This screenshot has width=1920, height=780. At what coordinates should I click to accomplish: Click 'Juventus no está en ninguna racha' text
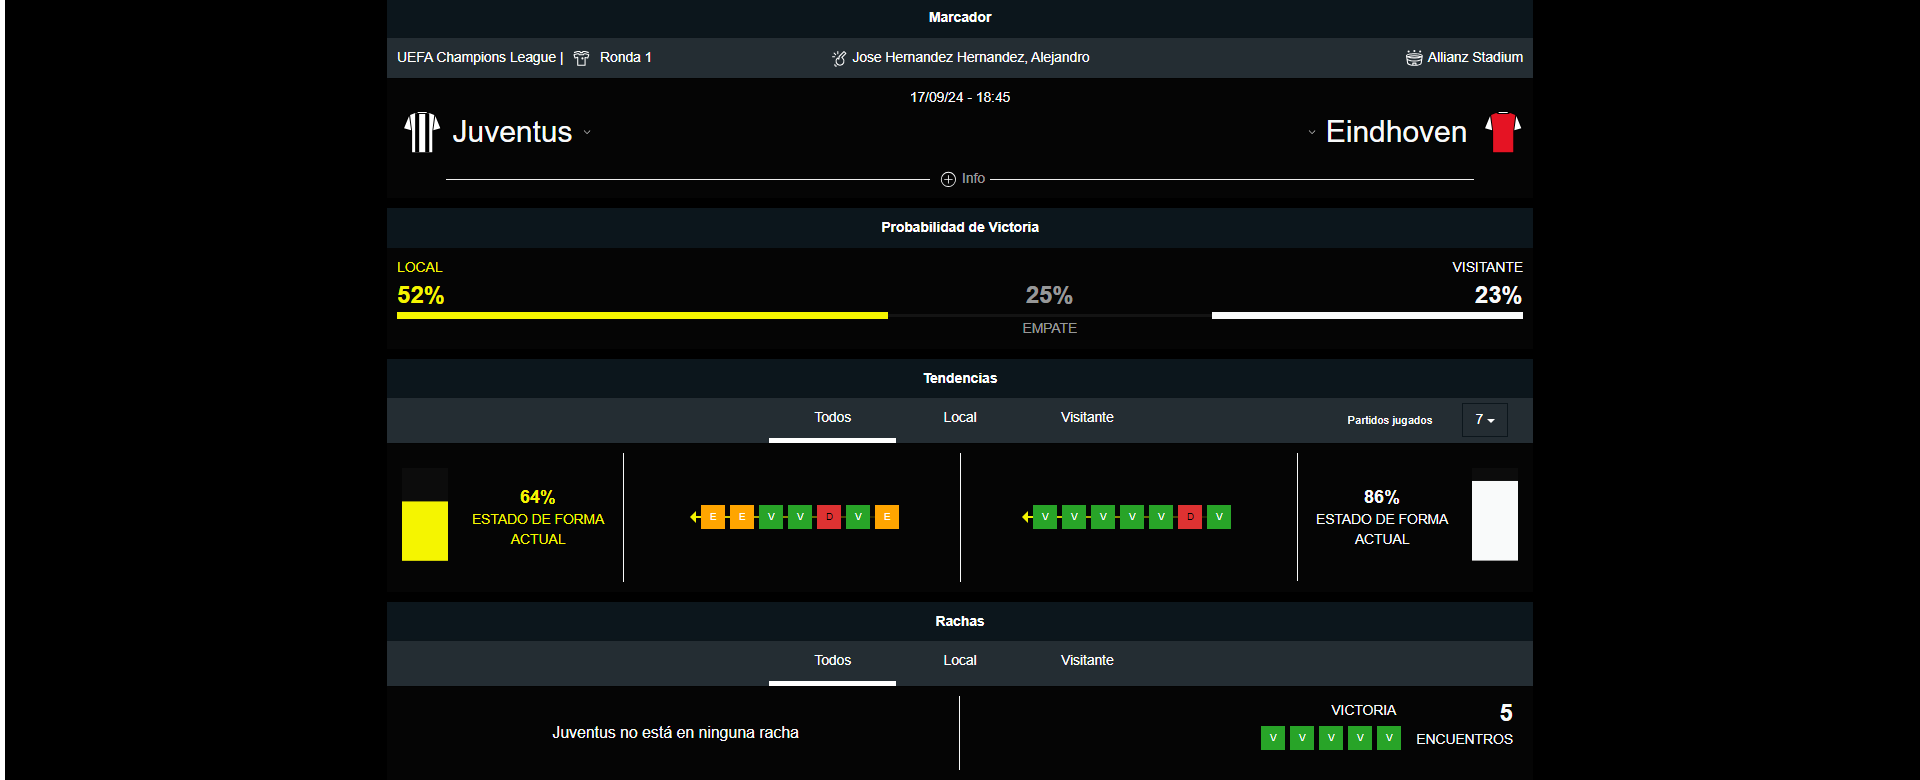[675, 733]
